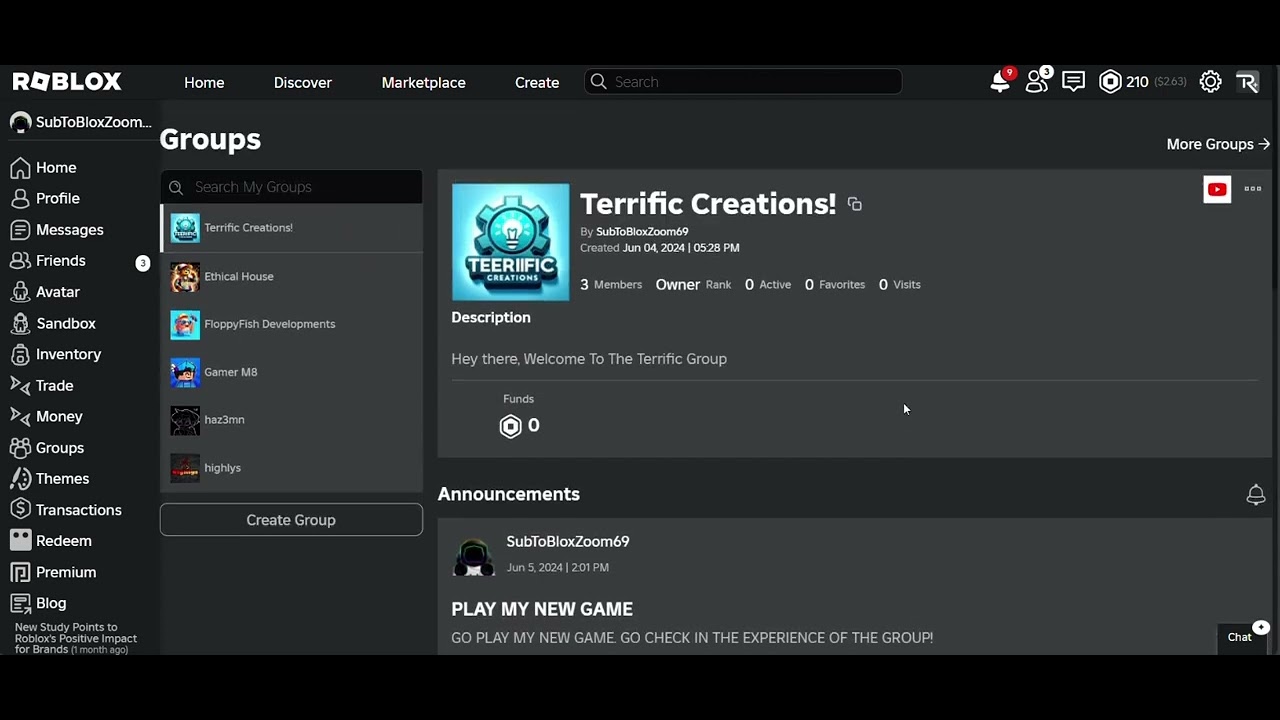
Task: Open the group three-dots options menu
Action: [1252, 188]
